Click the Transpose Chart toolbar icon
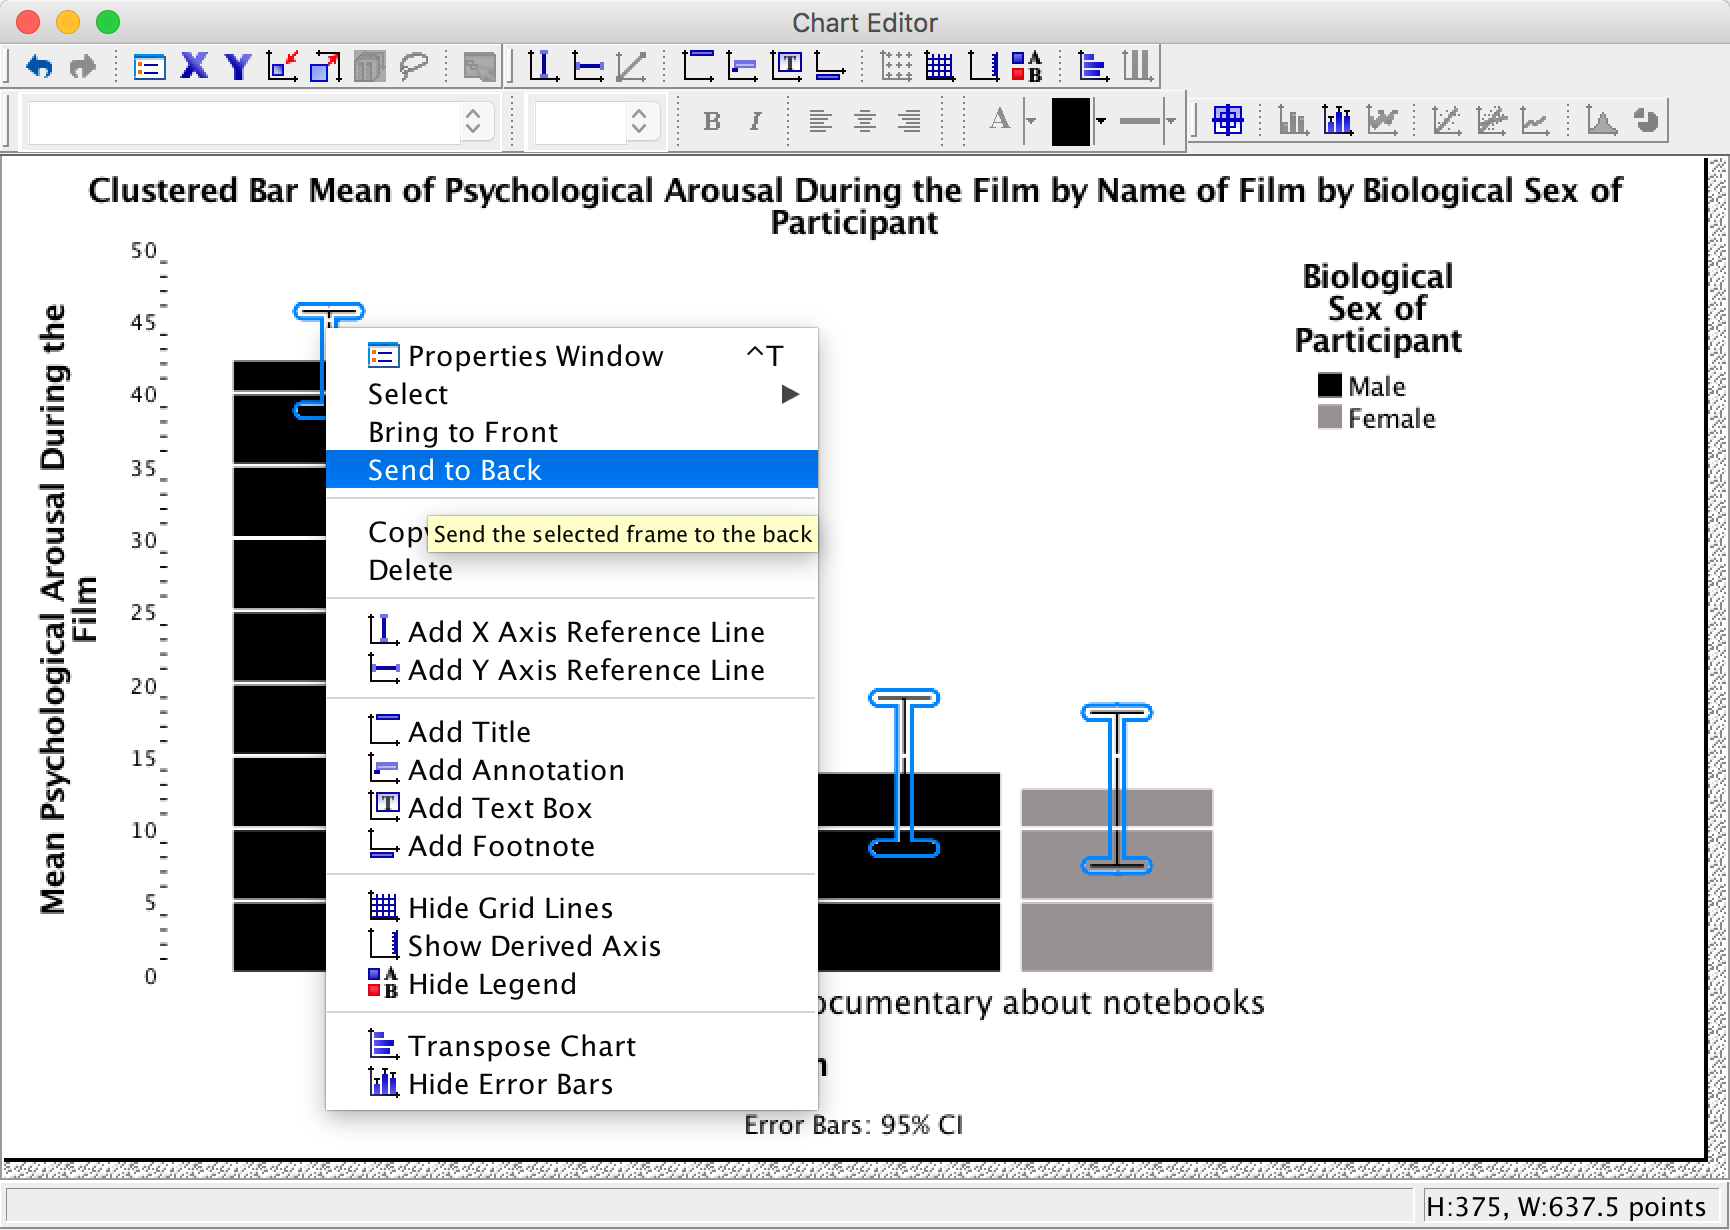The image size is (1730, 1230). (x=1092, y=67)
